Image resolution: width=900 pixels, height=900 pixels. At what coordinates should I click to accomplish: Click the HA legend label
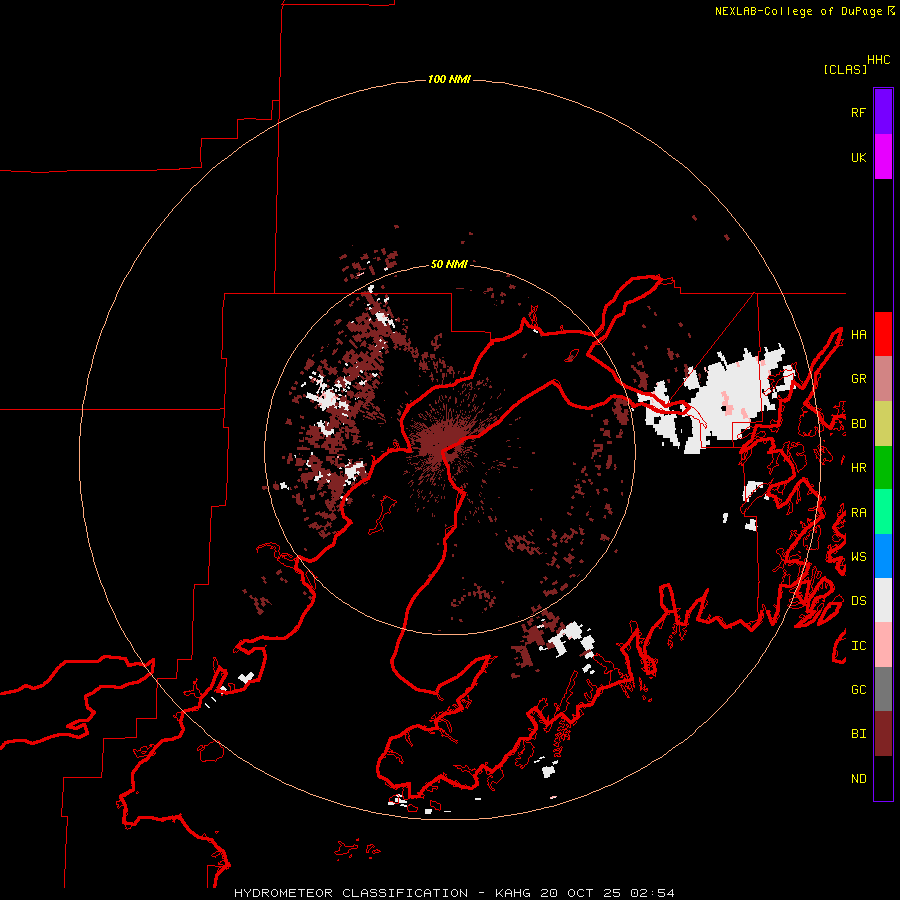tap(858, 335)
